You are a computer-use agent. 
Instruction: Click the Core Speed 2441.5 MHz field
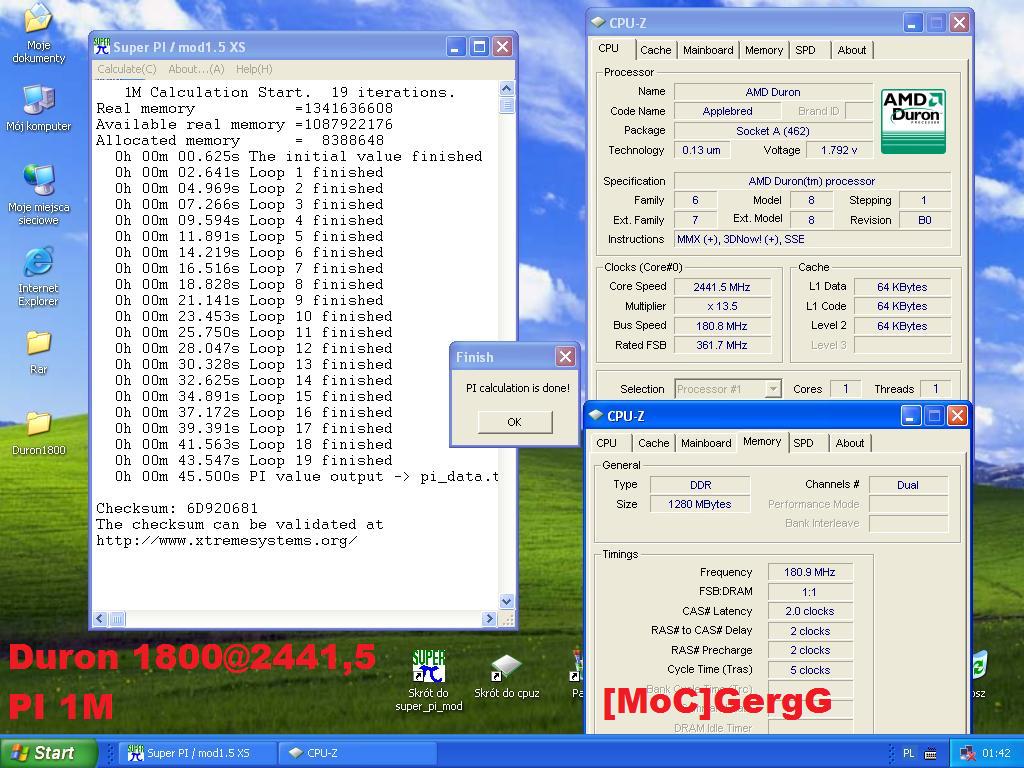click(722, 287)
